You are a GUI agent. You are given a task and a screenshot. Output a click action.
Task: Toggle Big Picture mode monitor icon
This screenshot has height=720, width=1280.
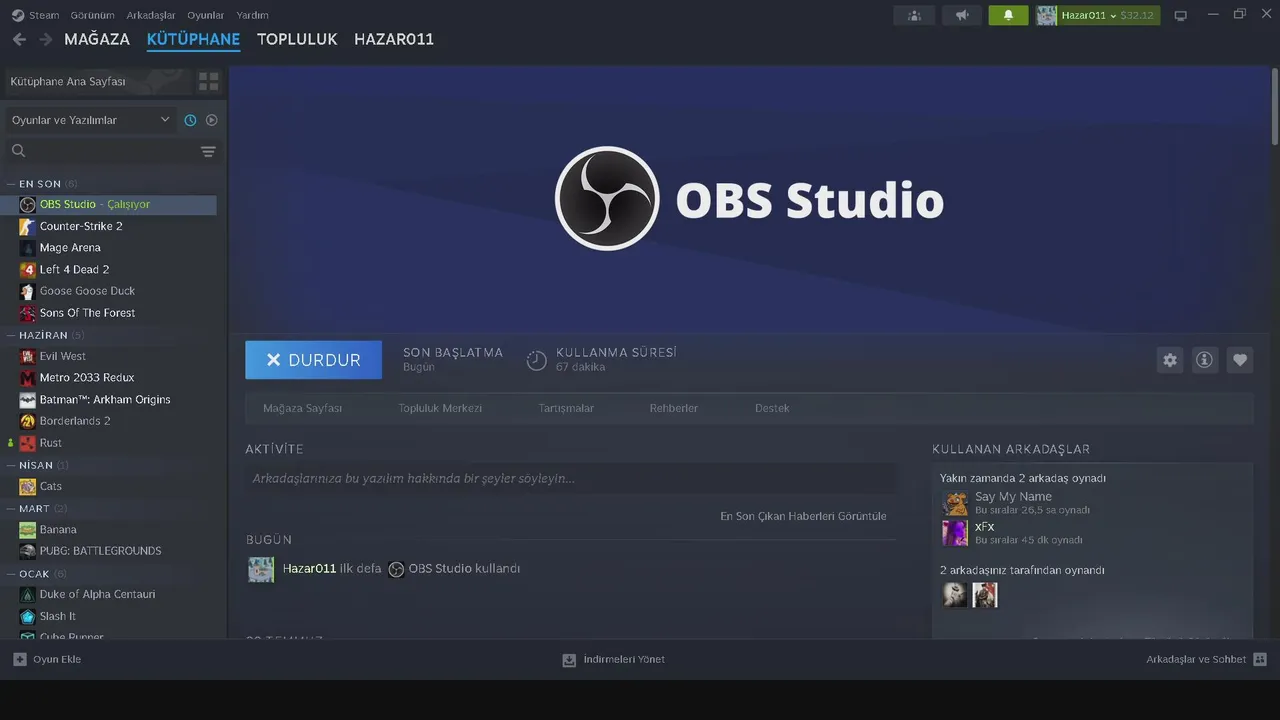pos(1180,15)
